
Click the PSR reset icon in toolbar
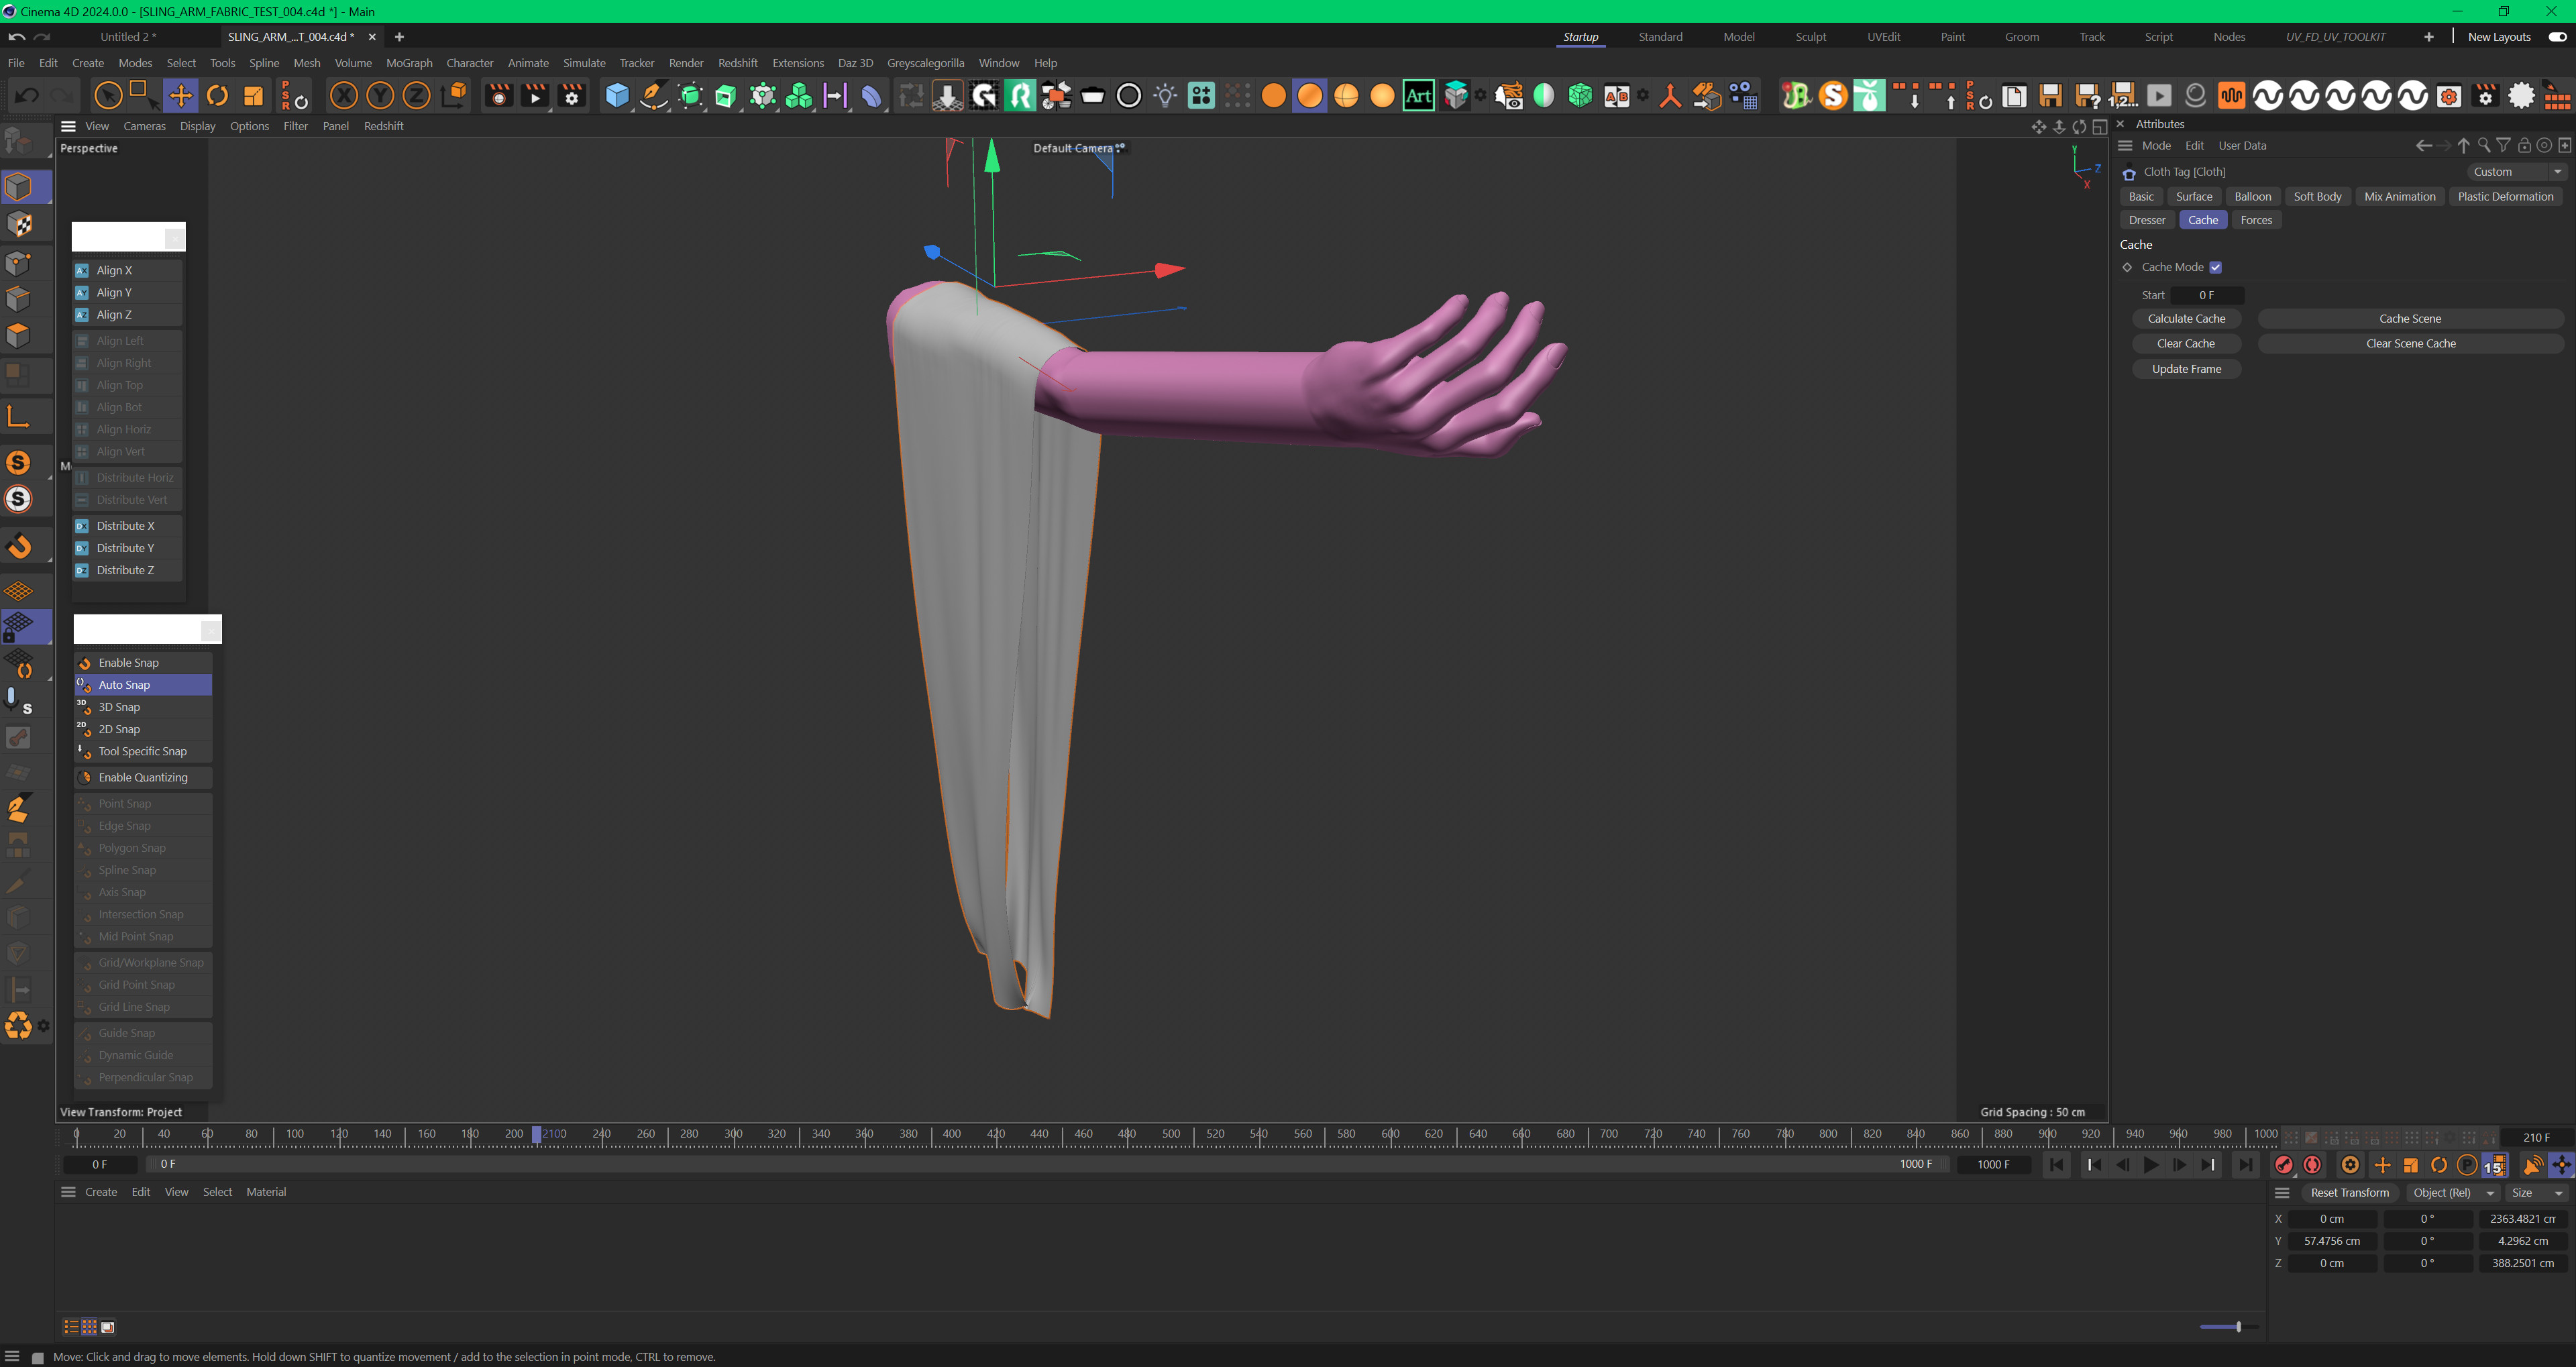pyautogui.click(x=295, y=96)
